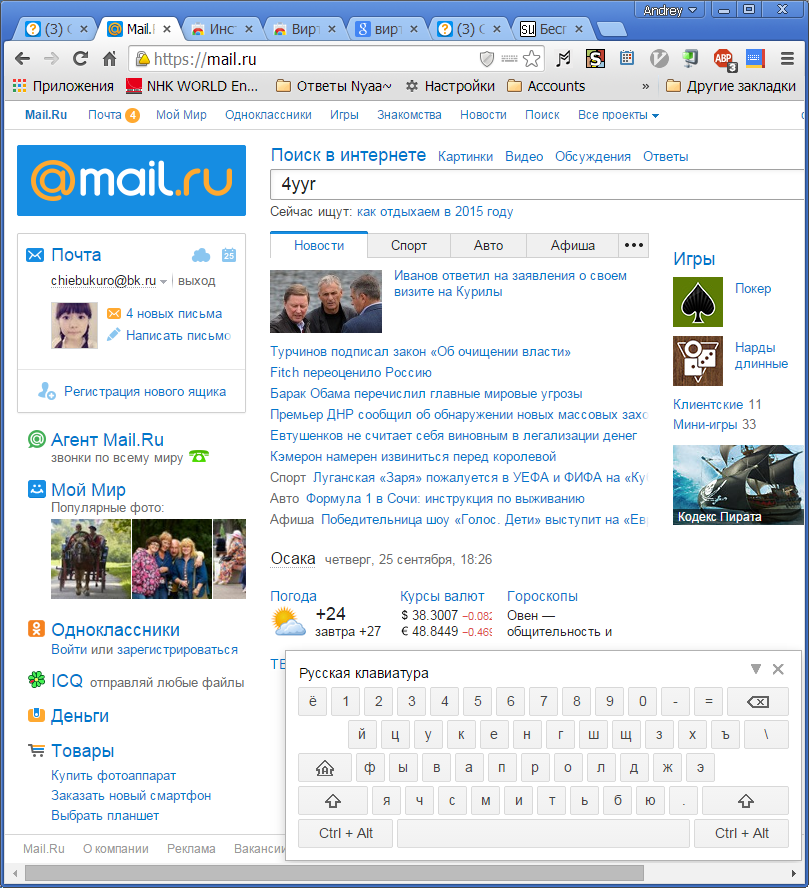This screenshot has height=888, width=809.
Task: Open the Иванов news photo thumbnail
Action: coord(326,301)
